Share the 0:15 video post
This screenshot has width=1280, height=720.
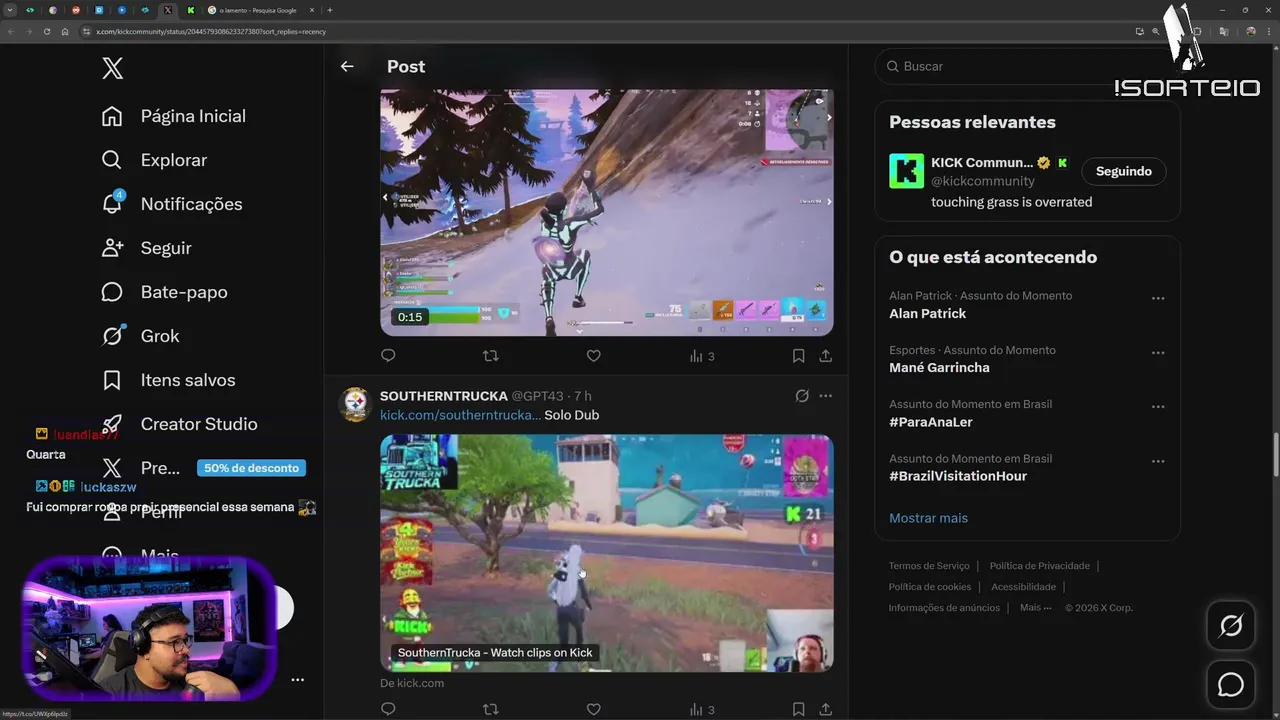point(825,355)
